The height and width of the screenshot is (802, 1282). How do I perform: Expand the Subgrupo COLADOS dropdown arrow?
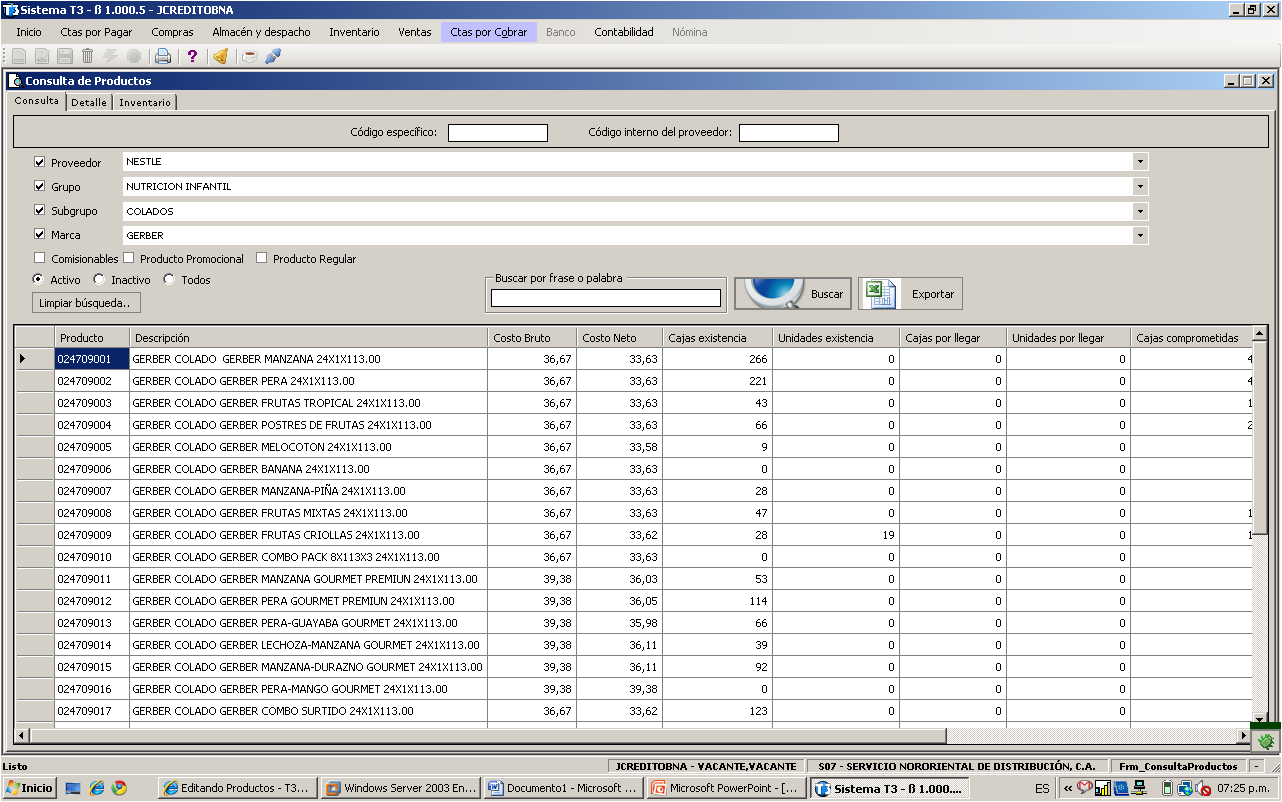[1140, 211]
